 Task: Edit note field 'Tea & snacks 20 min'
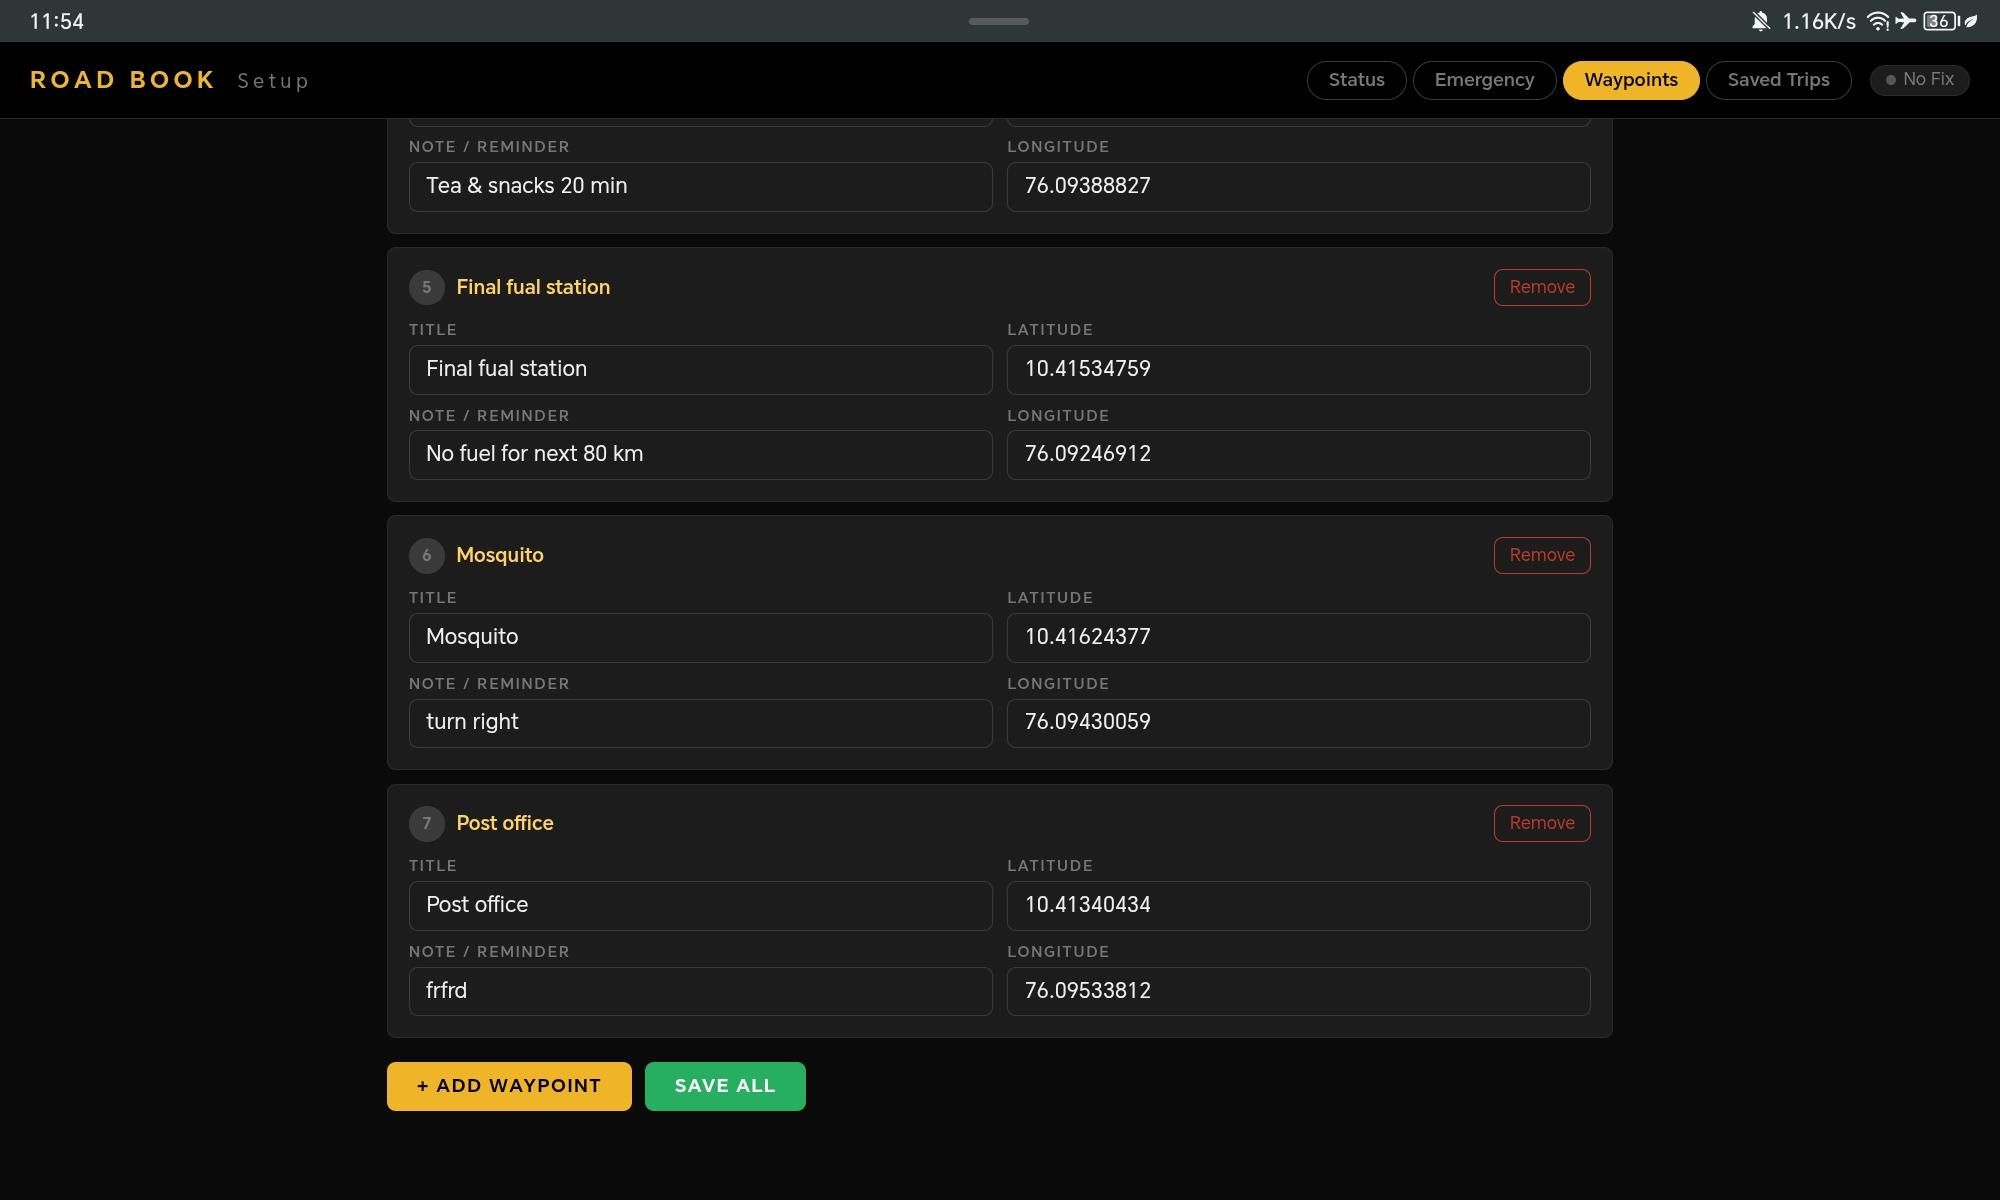pyautogui.click(x=700, y=187)
